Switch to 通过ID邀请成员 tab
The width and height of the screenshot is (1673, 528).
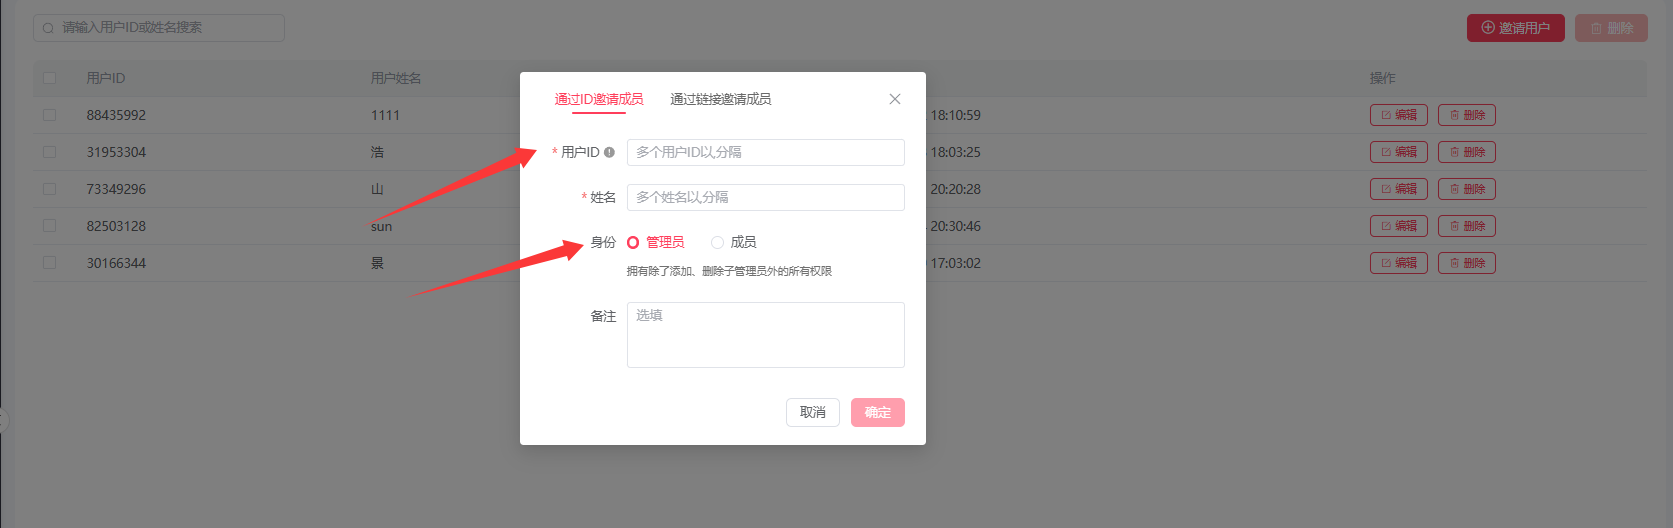pyautogui.click(x=598, y=99)
